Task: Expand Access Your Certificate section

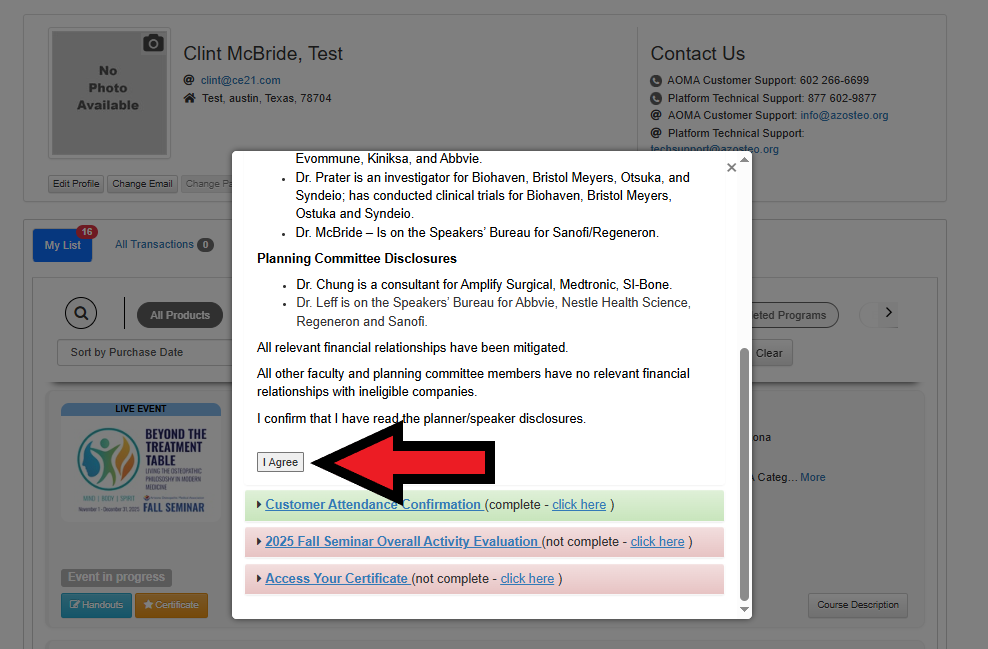Action: (x=336, y=579)
